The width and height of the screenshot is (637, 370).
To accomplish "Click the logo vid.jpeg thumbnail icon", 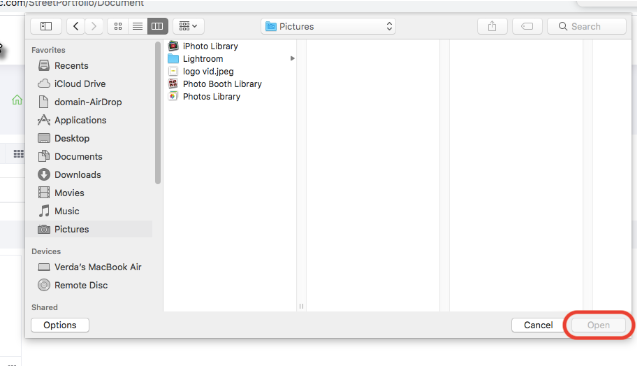I will (173, 71).
